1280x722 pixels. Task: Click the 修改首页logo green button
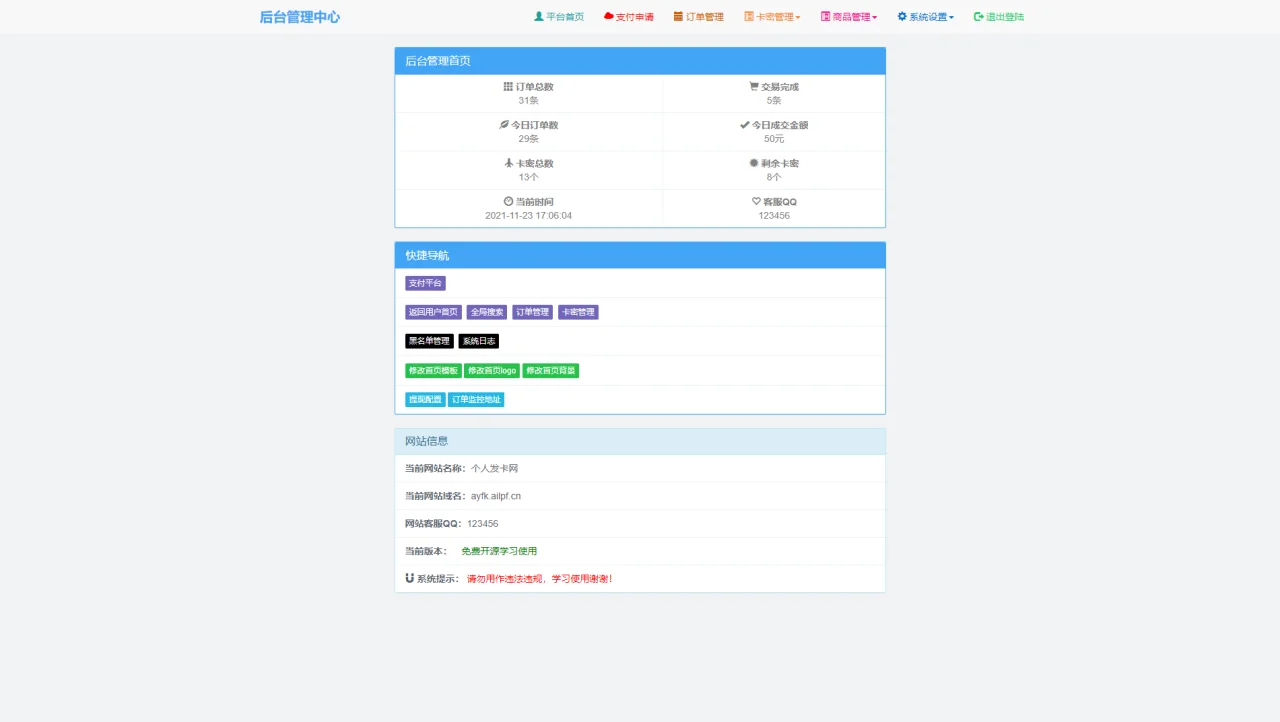coord(490,370)
